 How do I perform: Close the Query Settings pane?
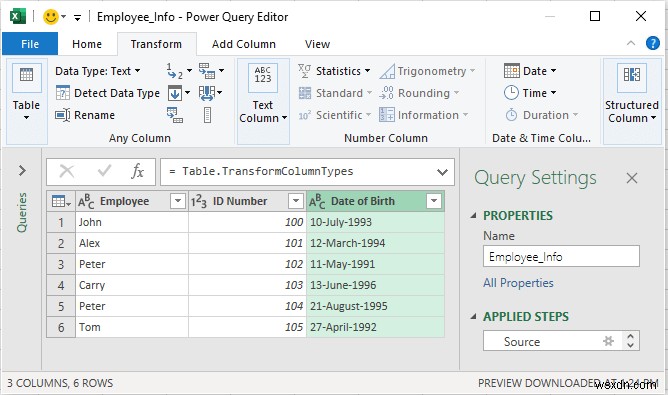[x=632, y=178]
